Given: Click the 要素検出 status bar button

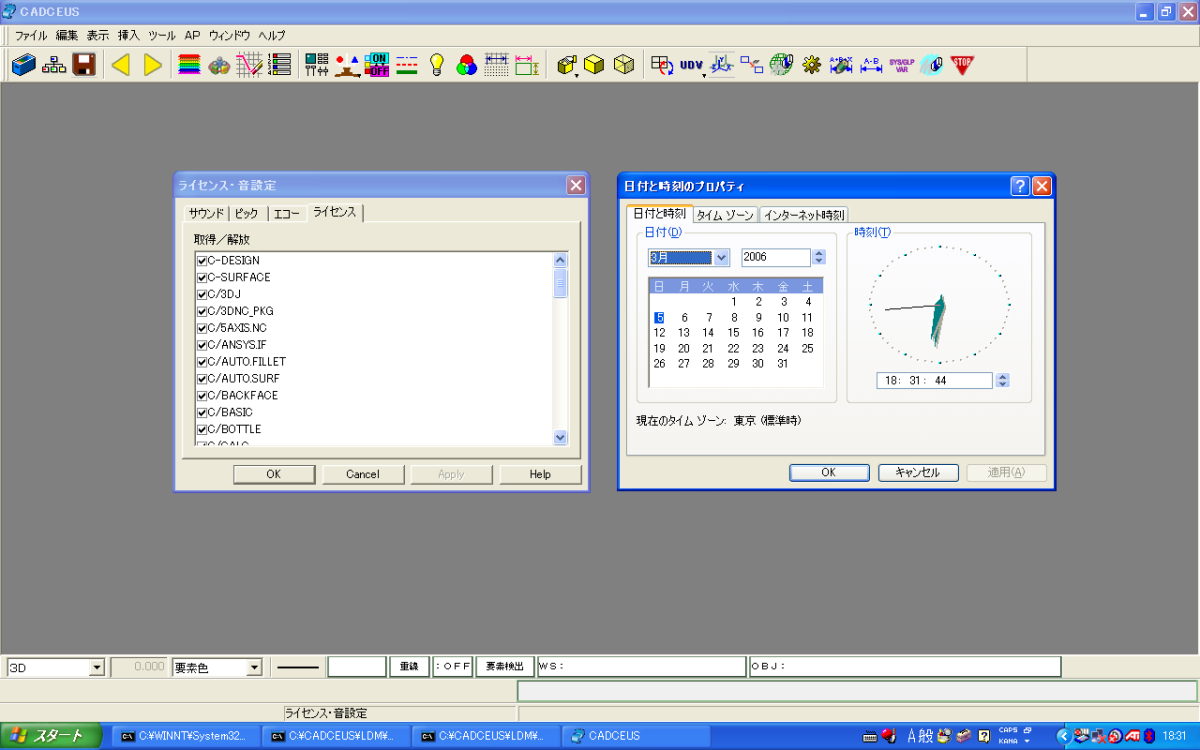Looking at the screenshot, I should pyautogui.click(x=505, y=667).
